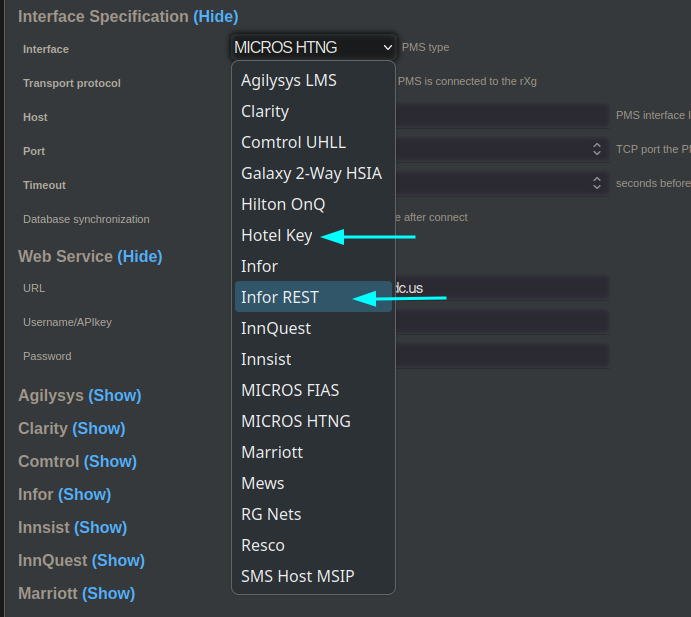Select Agilysys LMS from the list

click(x=313, y=81)
